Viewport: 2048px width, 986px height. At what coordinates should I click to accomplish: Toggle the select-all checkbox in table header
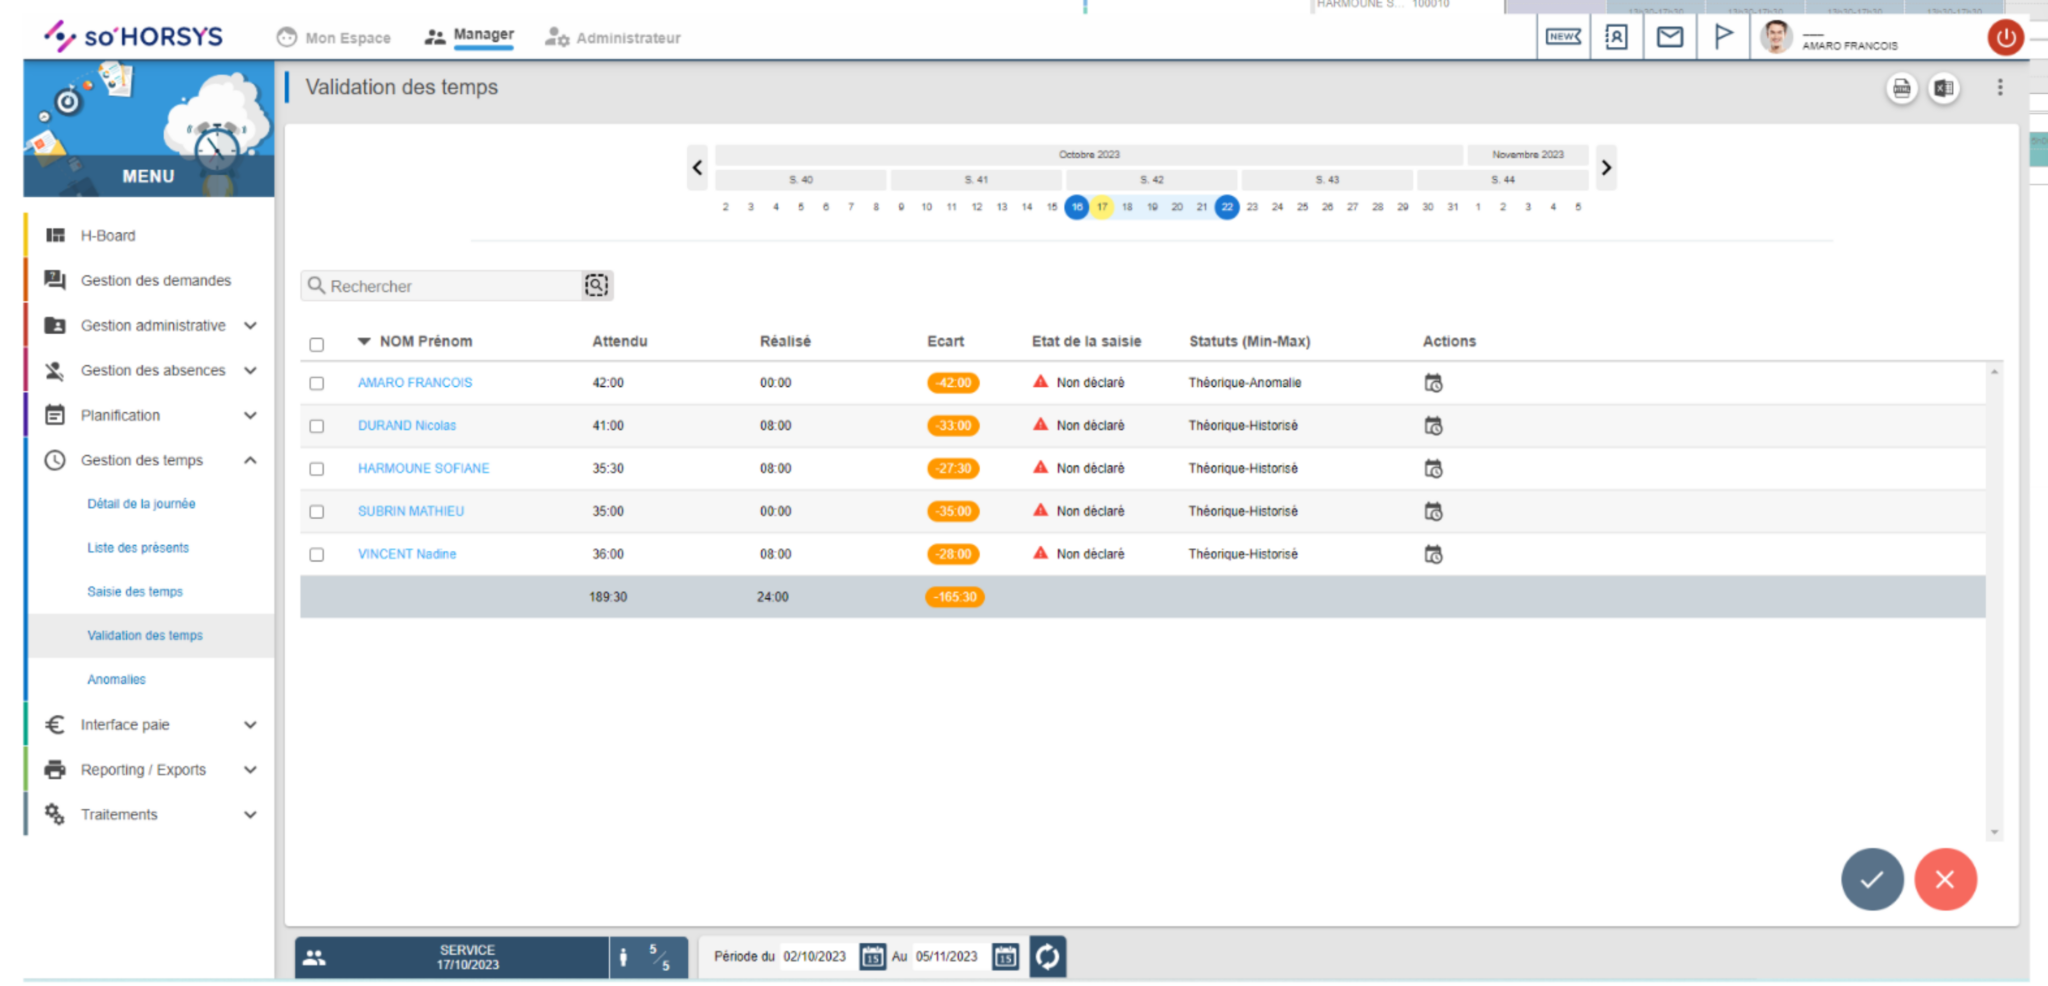317,345
